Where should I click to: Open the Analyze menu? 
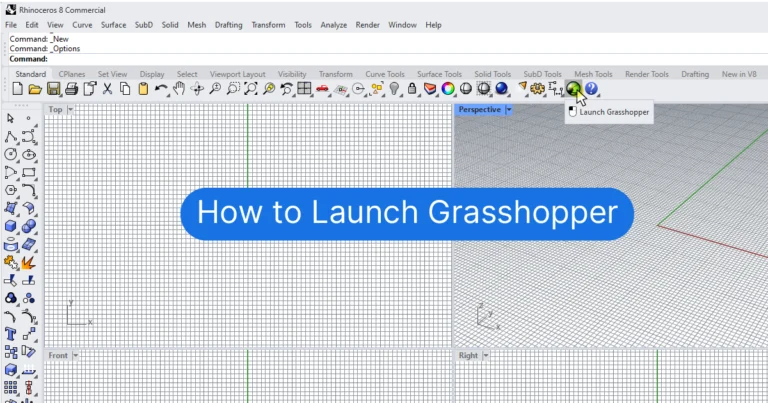(334, 25)
